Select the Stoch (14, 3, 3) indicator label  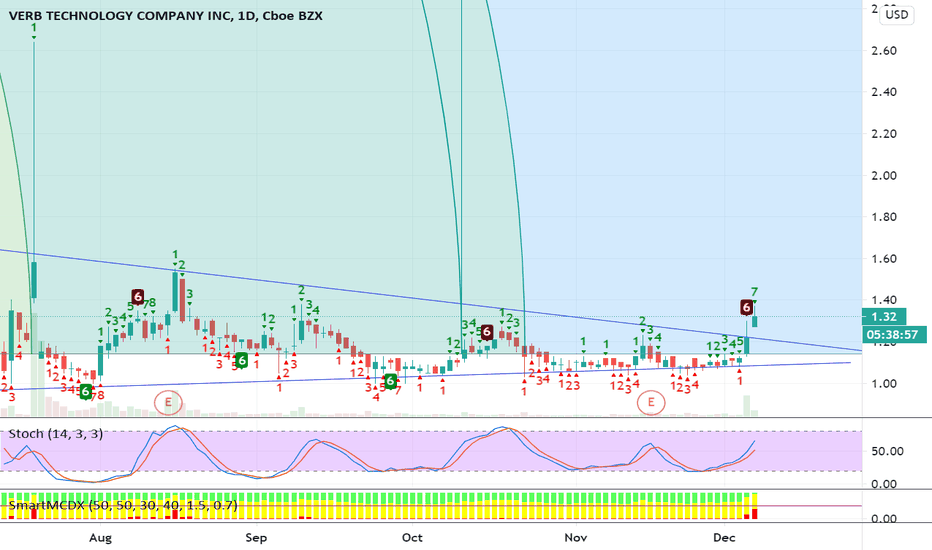tap(56, 434)
